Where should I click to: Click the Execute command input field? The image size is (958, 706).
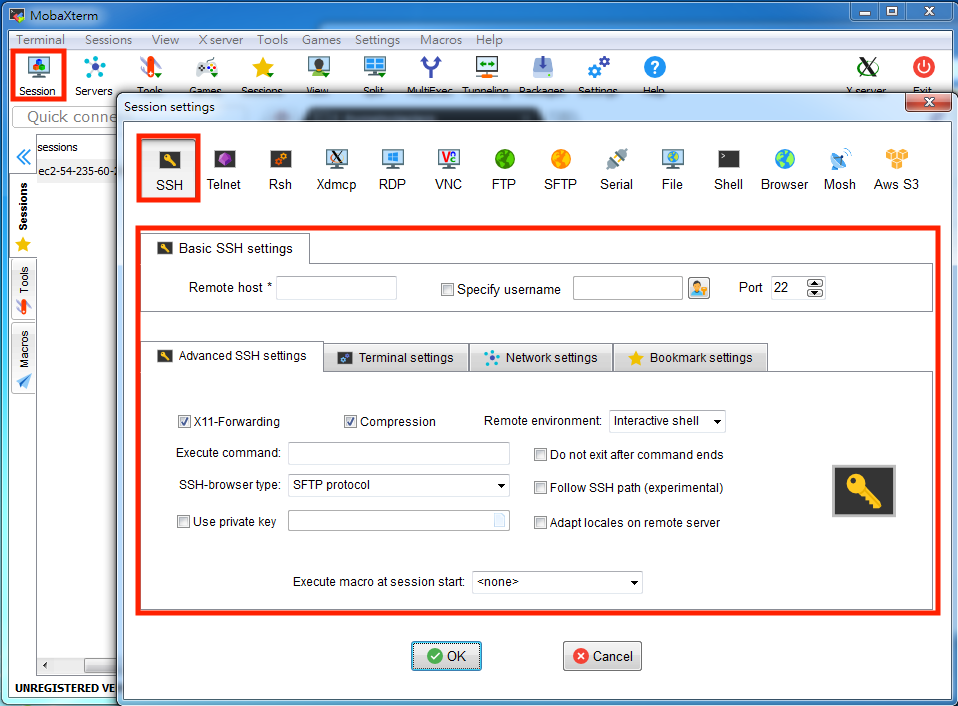(399, 453)
